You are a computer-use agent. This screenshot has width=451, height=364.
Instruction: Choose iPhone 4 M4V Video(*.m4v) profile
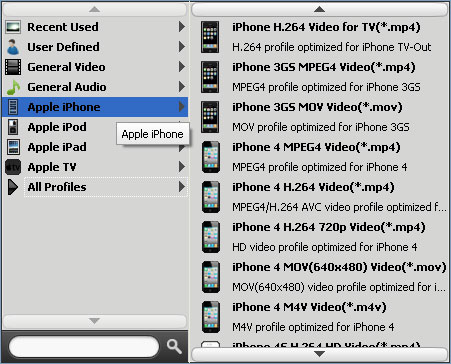tap(309, 307)
